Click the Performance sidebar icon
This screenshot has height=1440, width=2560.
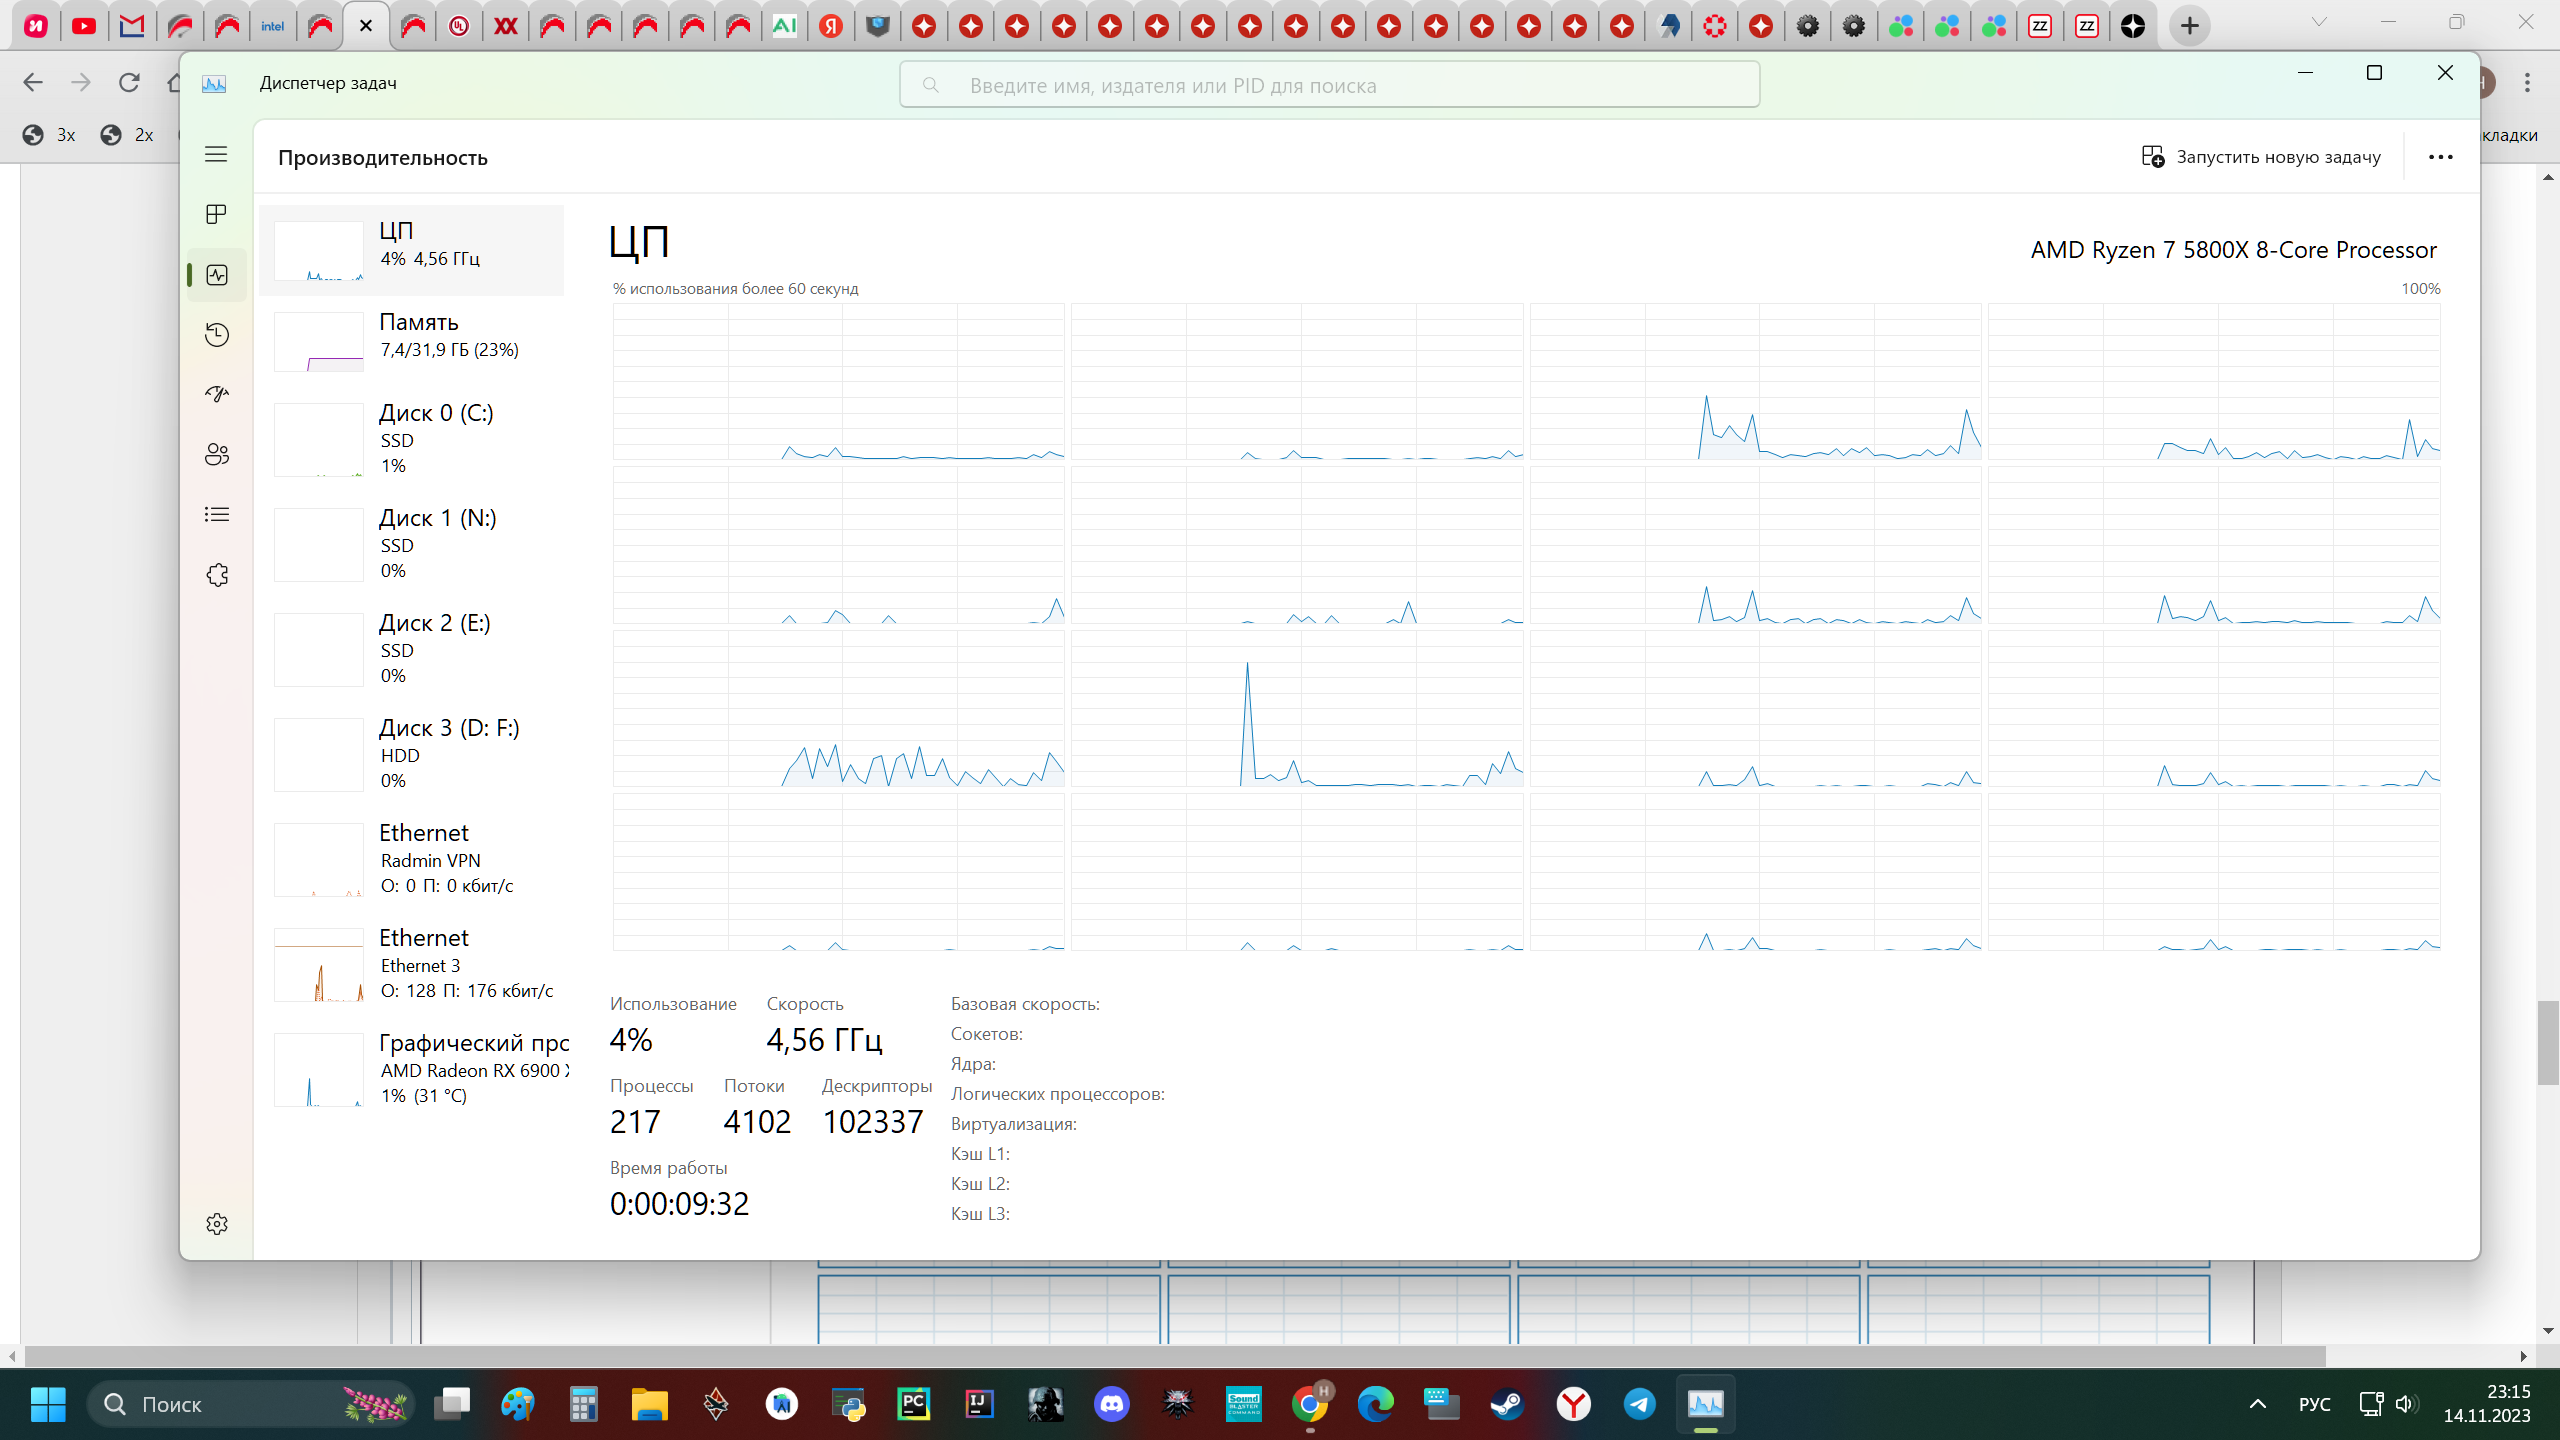tap(216, 275)
